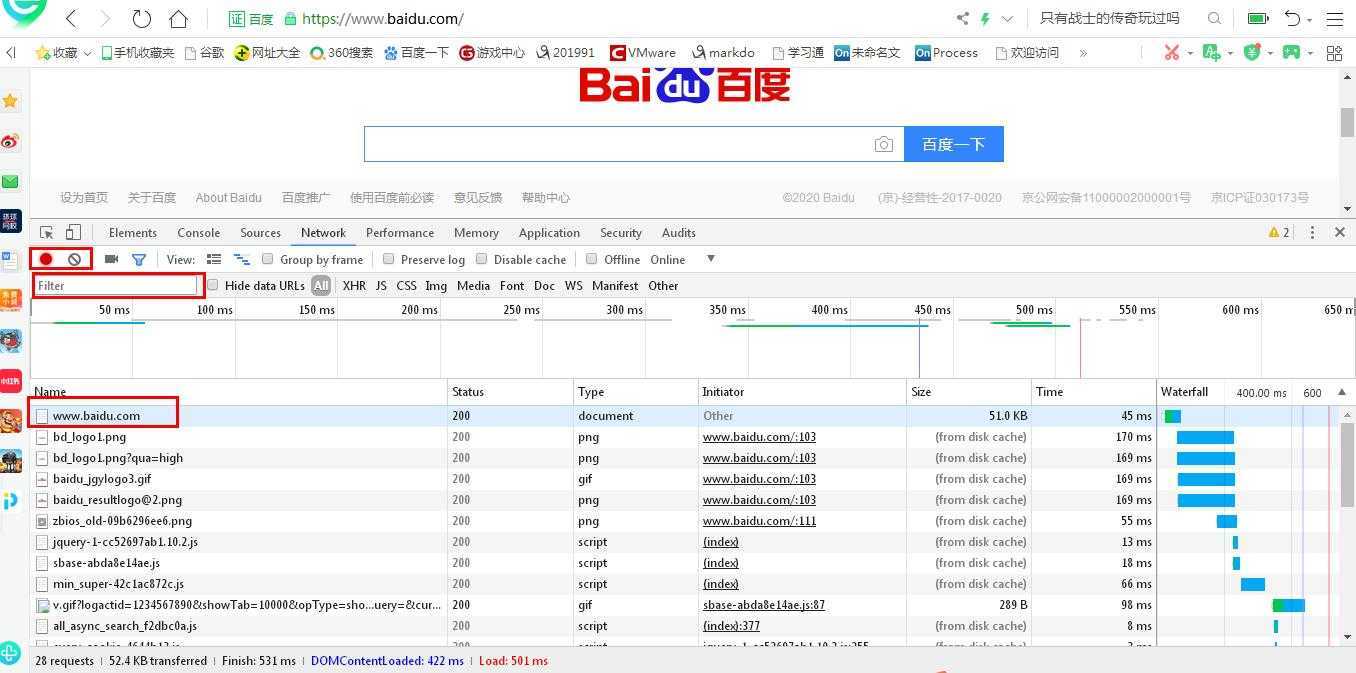Click the green lightning speed-mode icon
The image size is (1356, 673).
coord(986,18)
